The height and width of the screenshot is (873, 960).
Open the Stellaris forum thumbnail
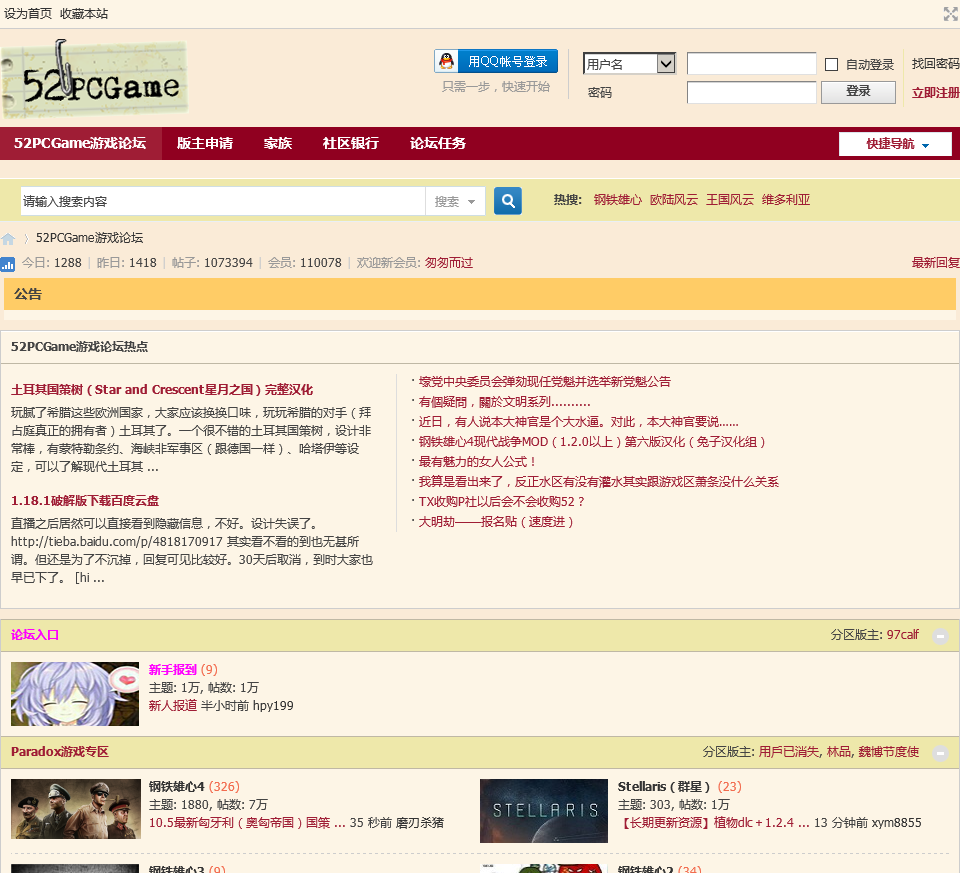[544, 811]
